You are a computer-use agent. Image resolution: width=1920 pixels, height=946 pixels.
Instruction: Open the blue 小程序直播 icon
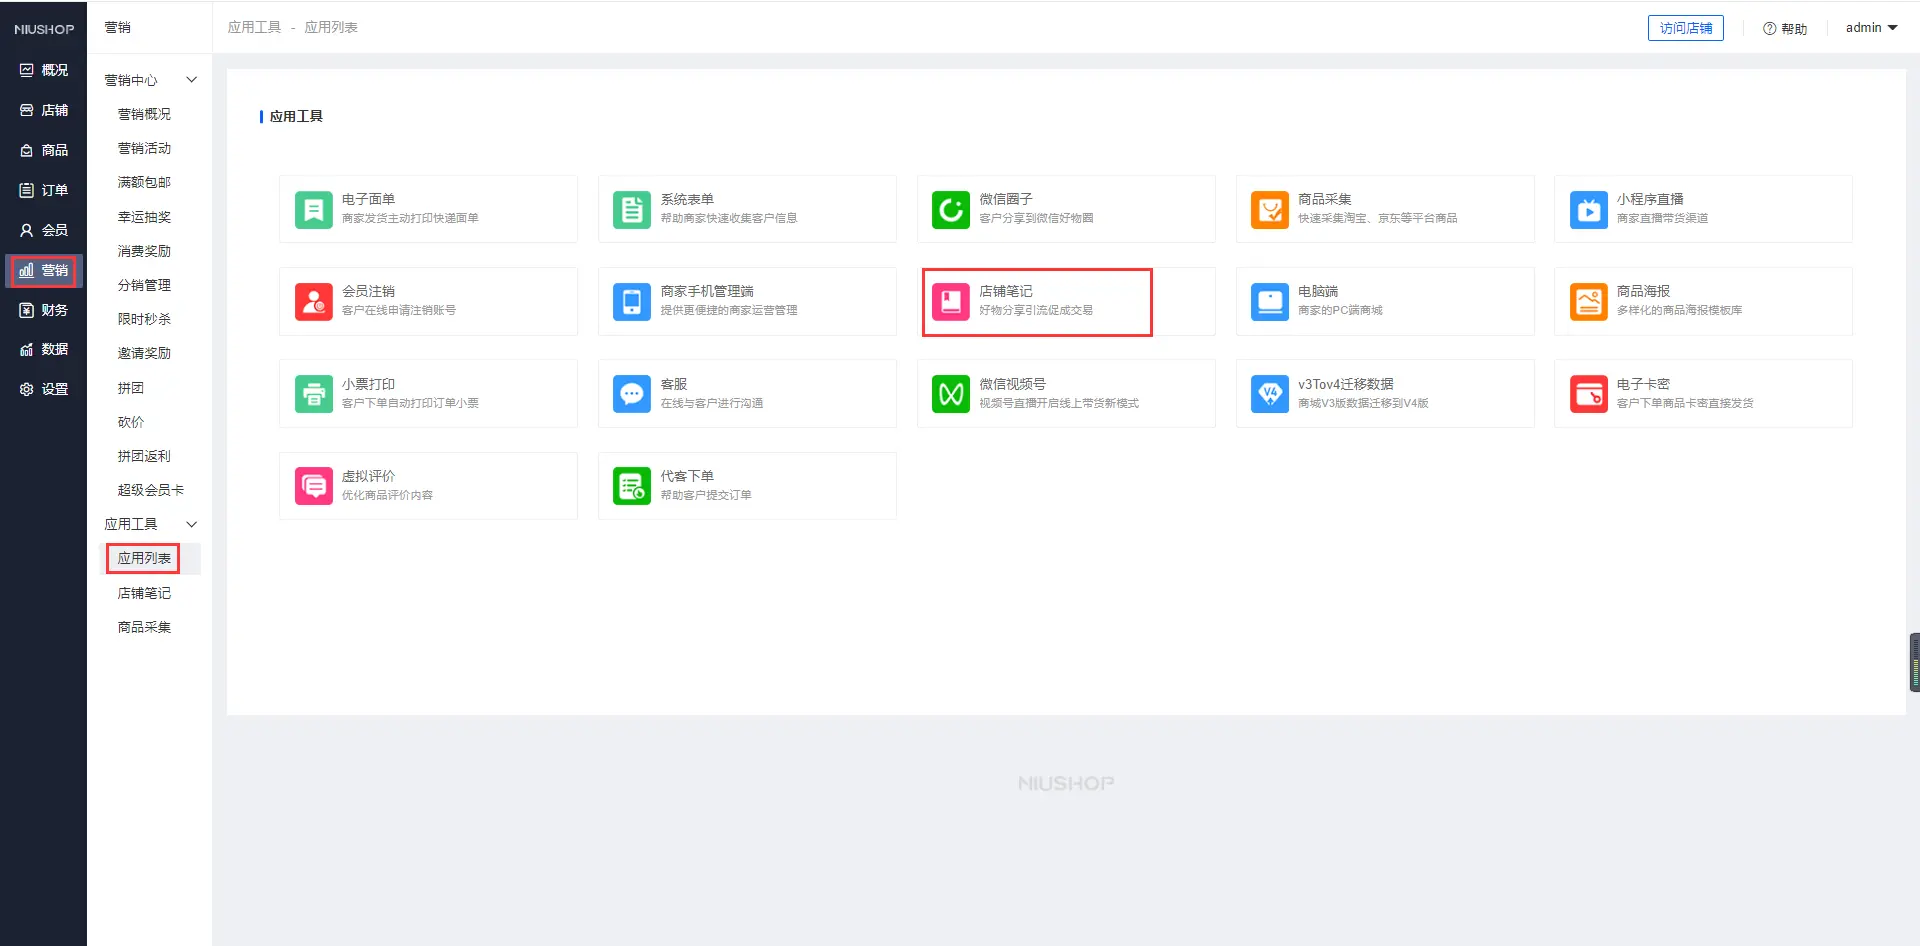(x=1588, y=210)
